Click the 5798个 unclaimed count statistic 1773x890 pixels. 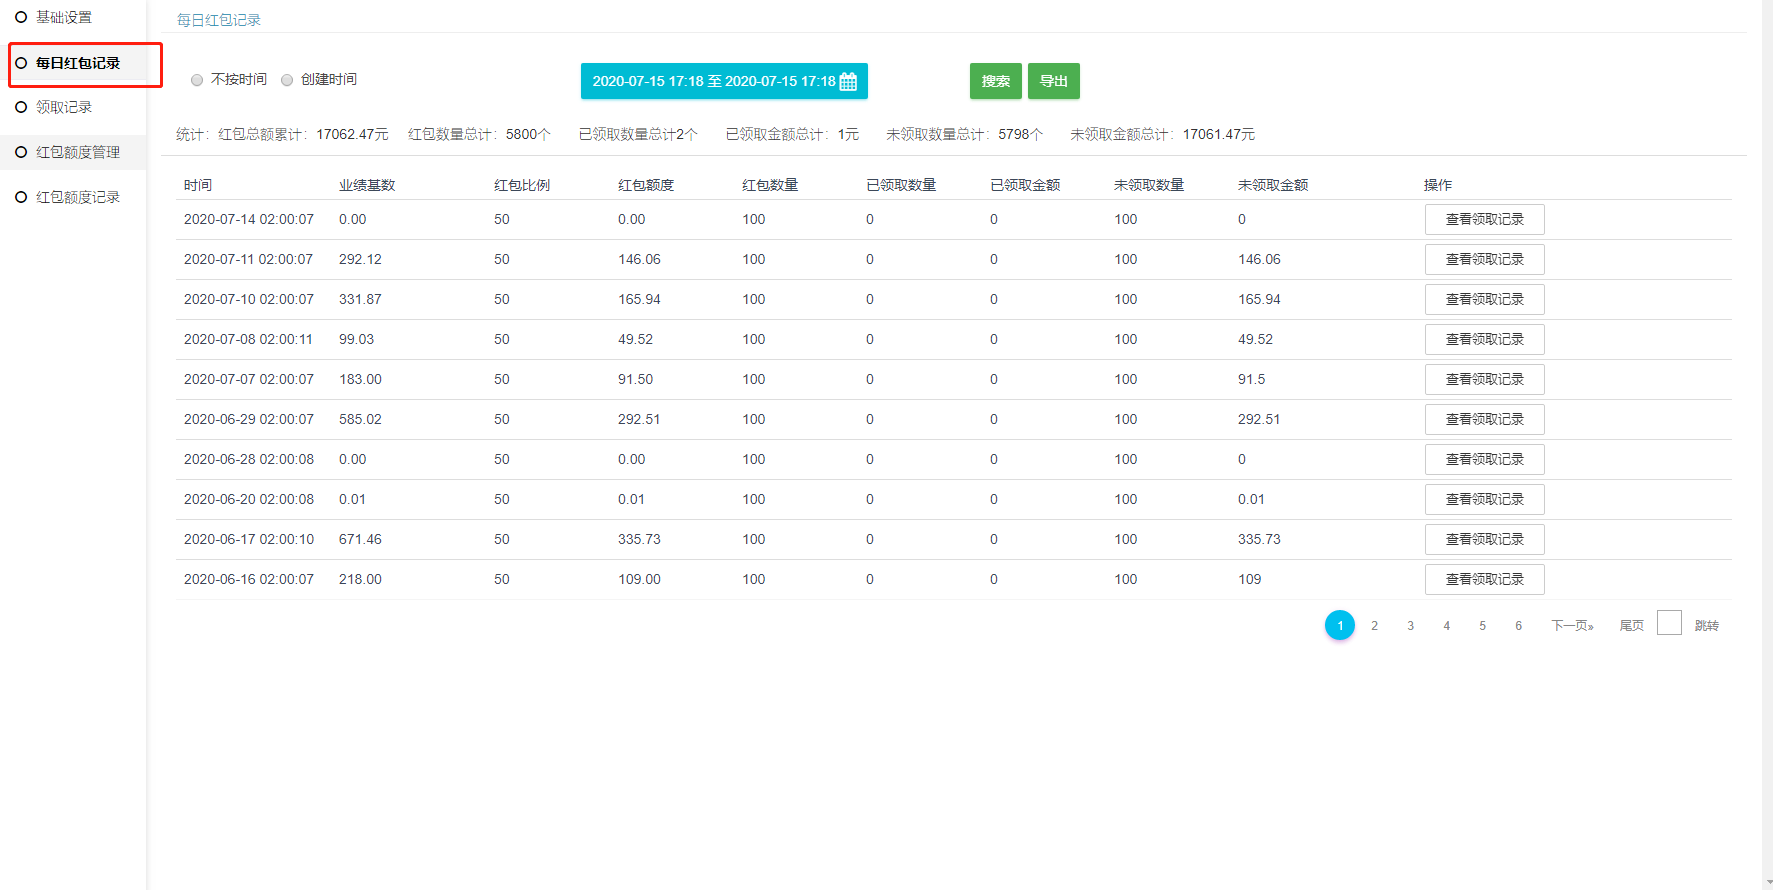tap(1020, 134)
